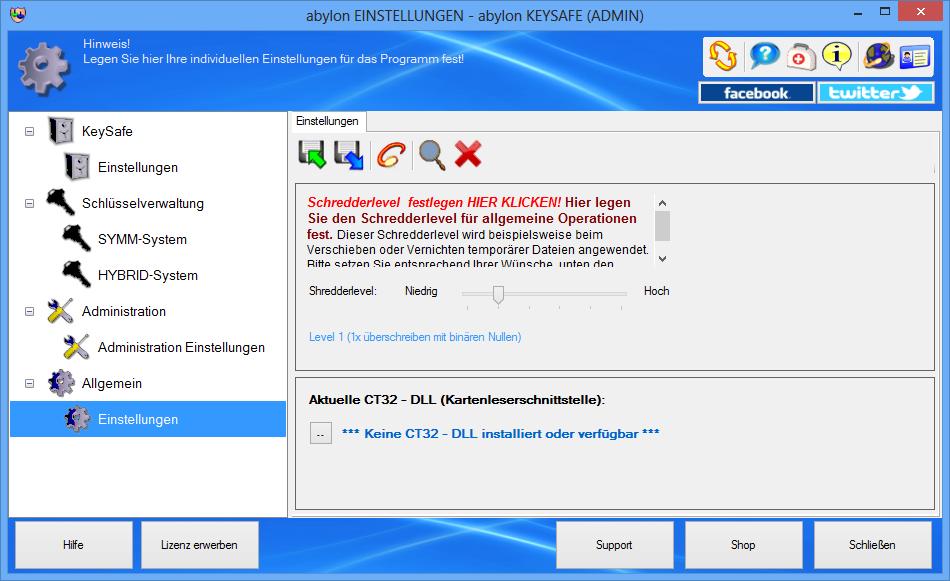Open help via blue question bubble icon
The height and width of the screenshot is (581, 950).
[764, 56]
